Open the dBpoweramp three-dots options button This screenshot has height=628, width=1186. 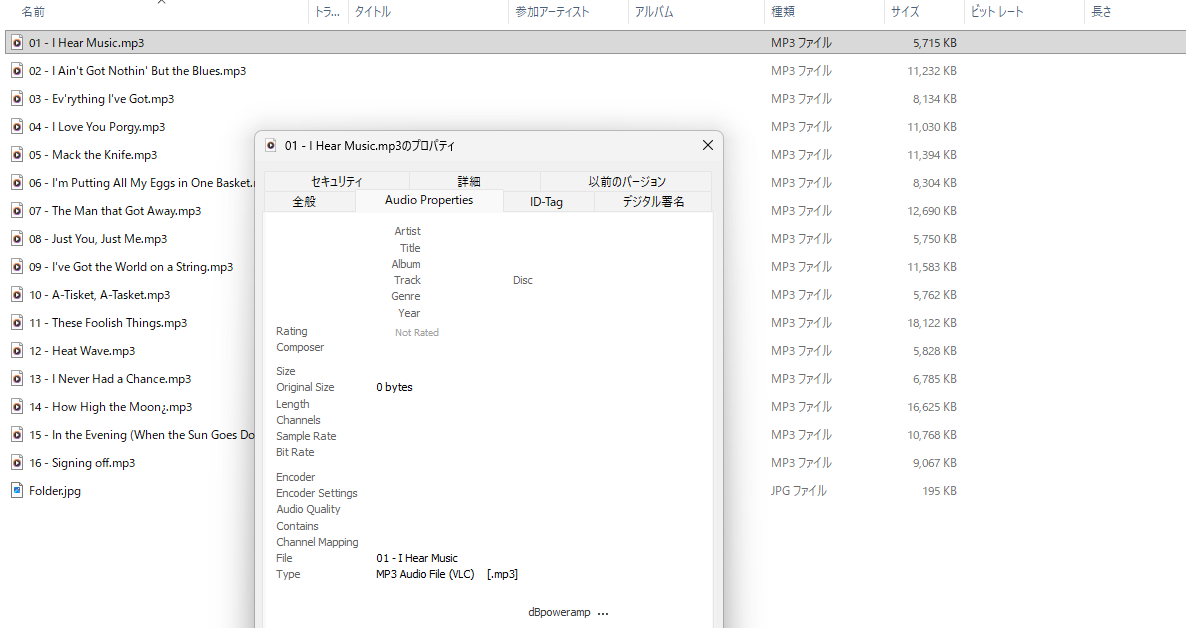[602, 613]
